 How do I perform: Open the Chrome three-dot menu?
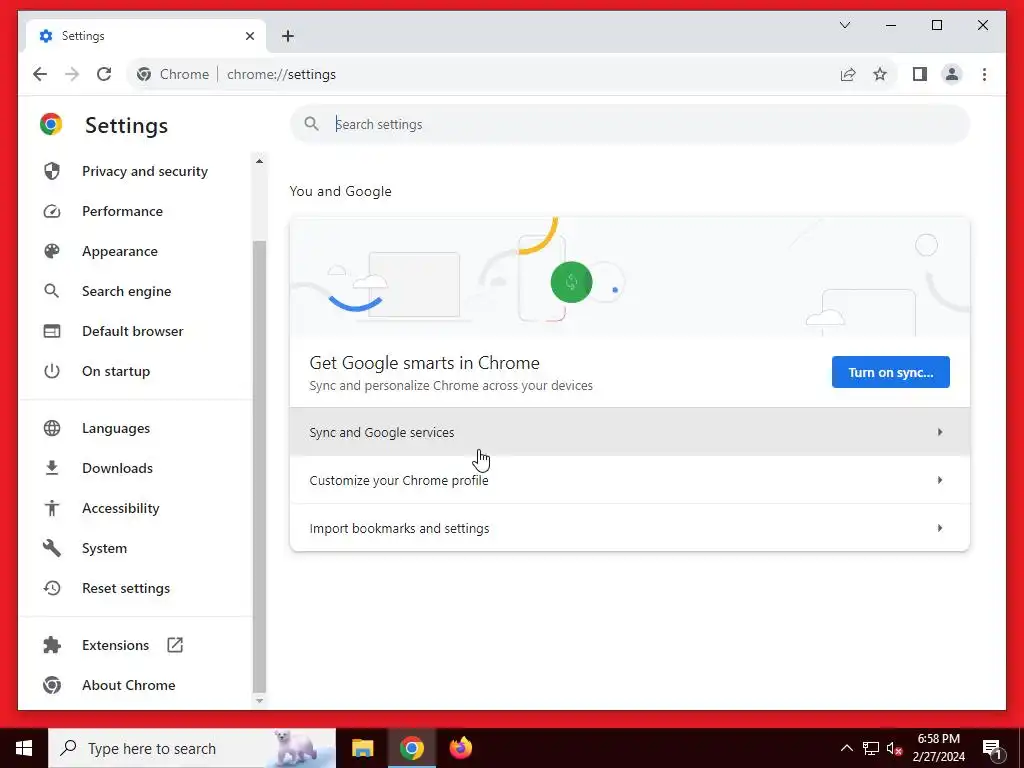coord(984,74)
